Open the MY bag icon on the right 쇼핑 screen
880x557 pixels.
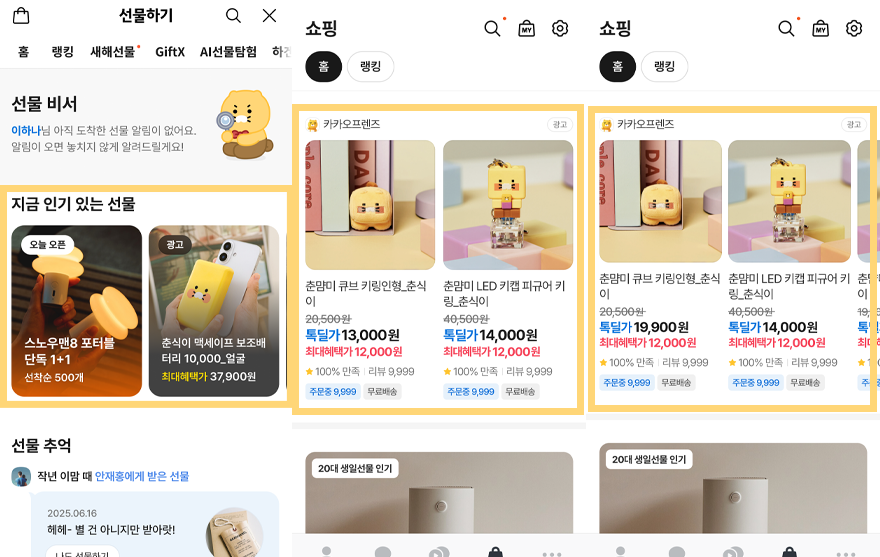point(821,28)
